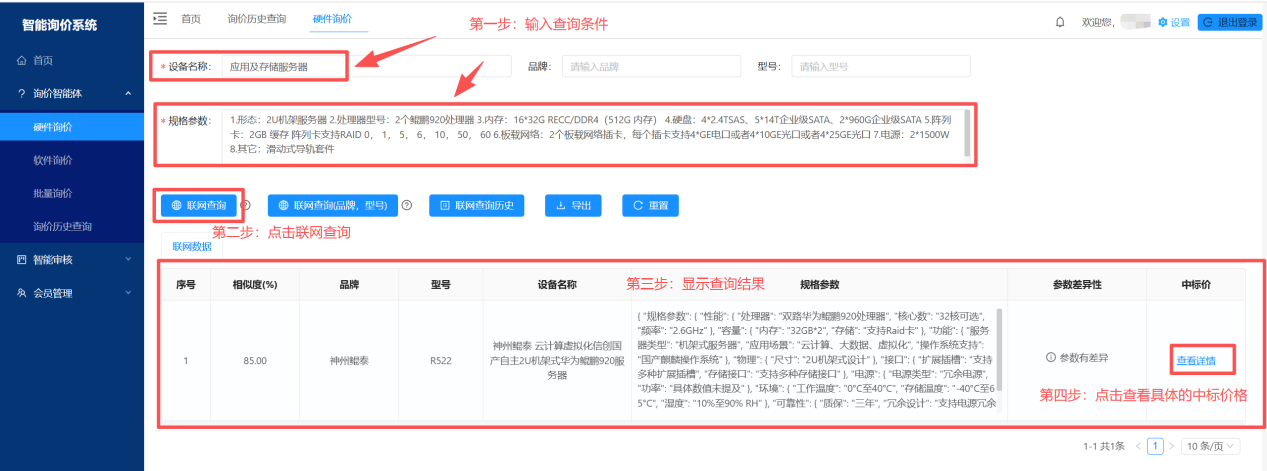Click the 规格参数 textarea scrollbar
This screenshot has width=1267, height=471.
[x=966, y=132]
